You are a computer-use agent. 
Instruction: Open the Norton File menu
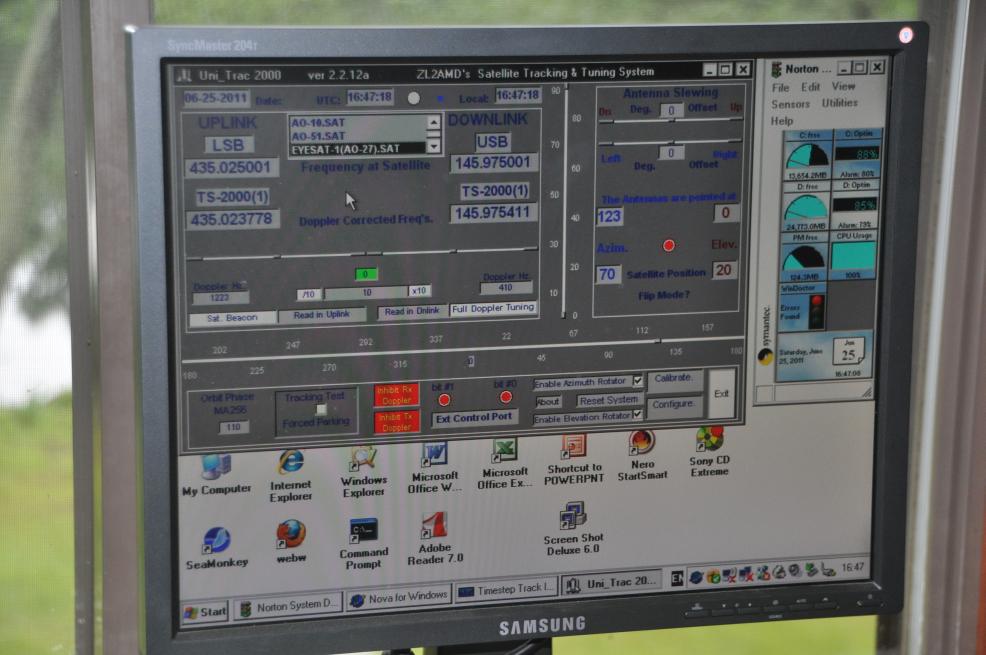pyautogui.click(x=780, y=87)
